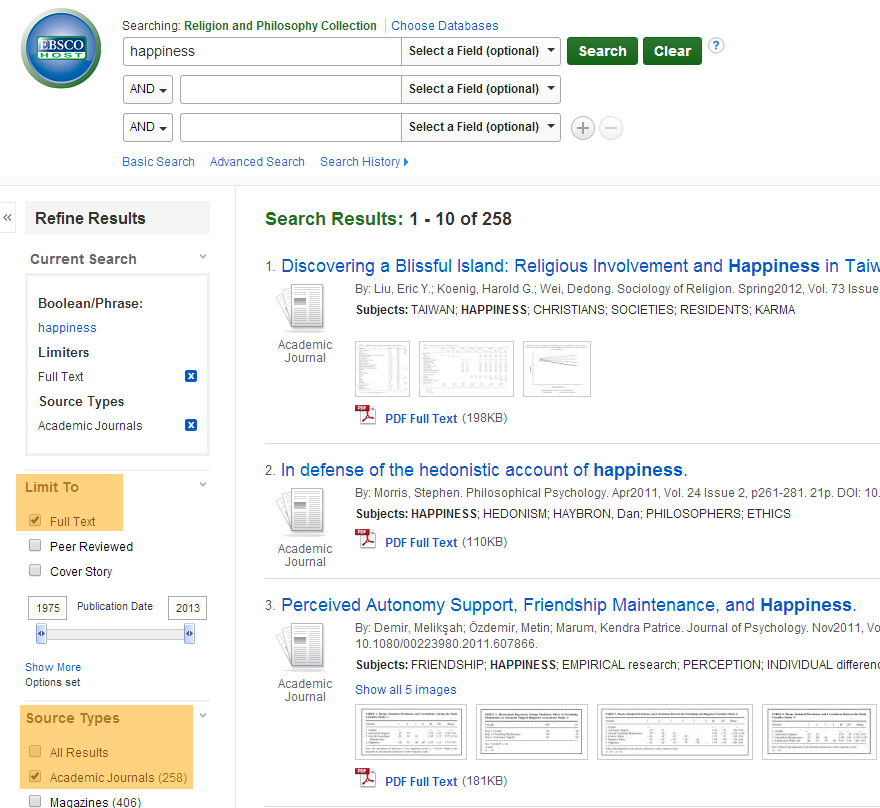This screenshot has height=808, width=880.
Task: Open the PDF icon for the 181KB article
Action: coord(365,778)
